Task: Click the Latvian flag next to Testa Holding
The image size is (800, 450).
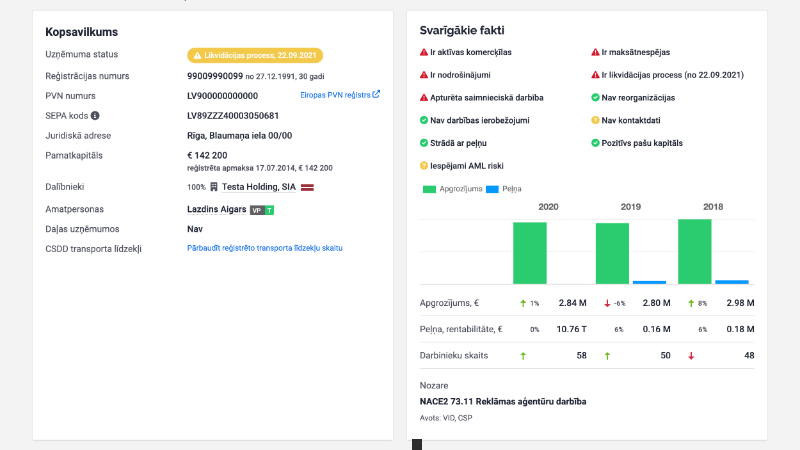Action: [309, 186]
